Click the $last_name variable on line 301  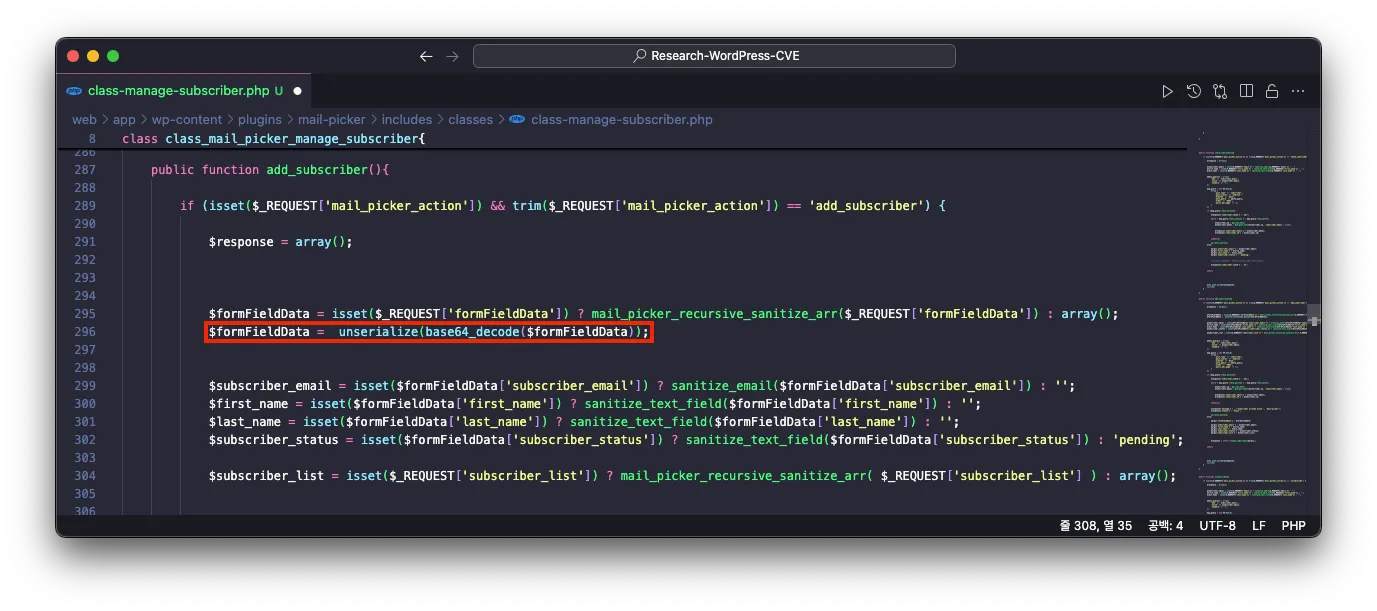coord(245,422)
